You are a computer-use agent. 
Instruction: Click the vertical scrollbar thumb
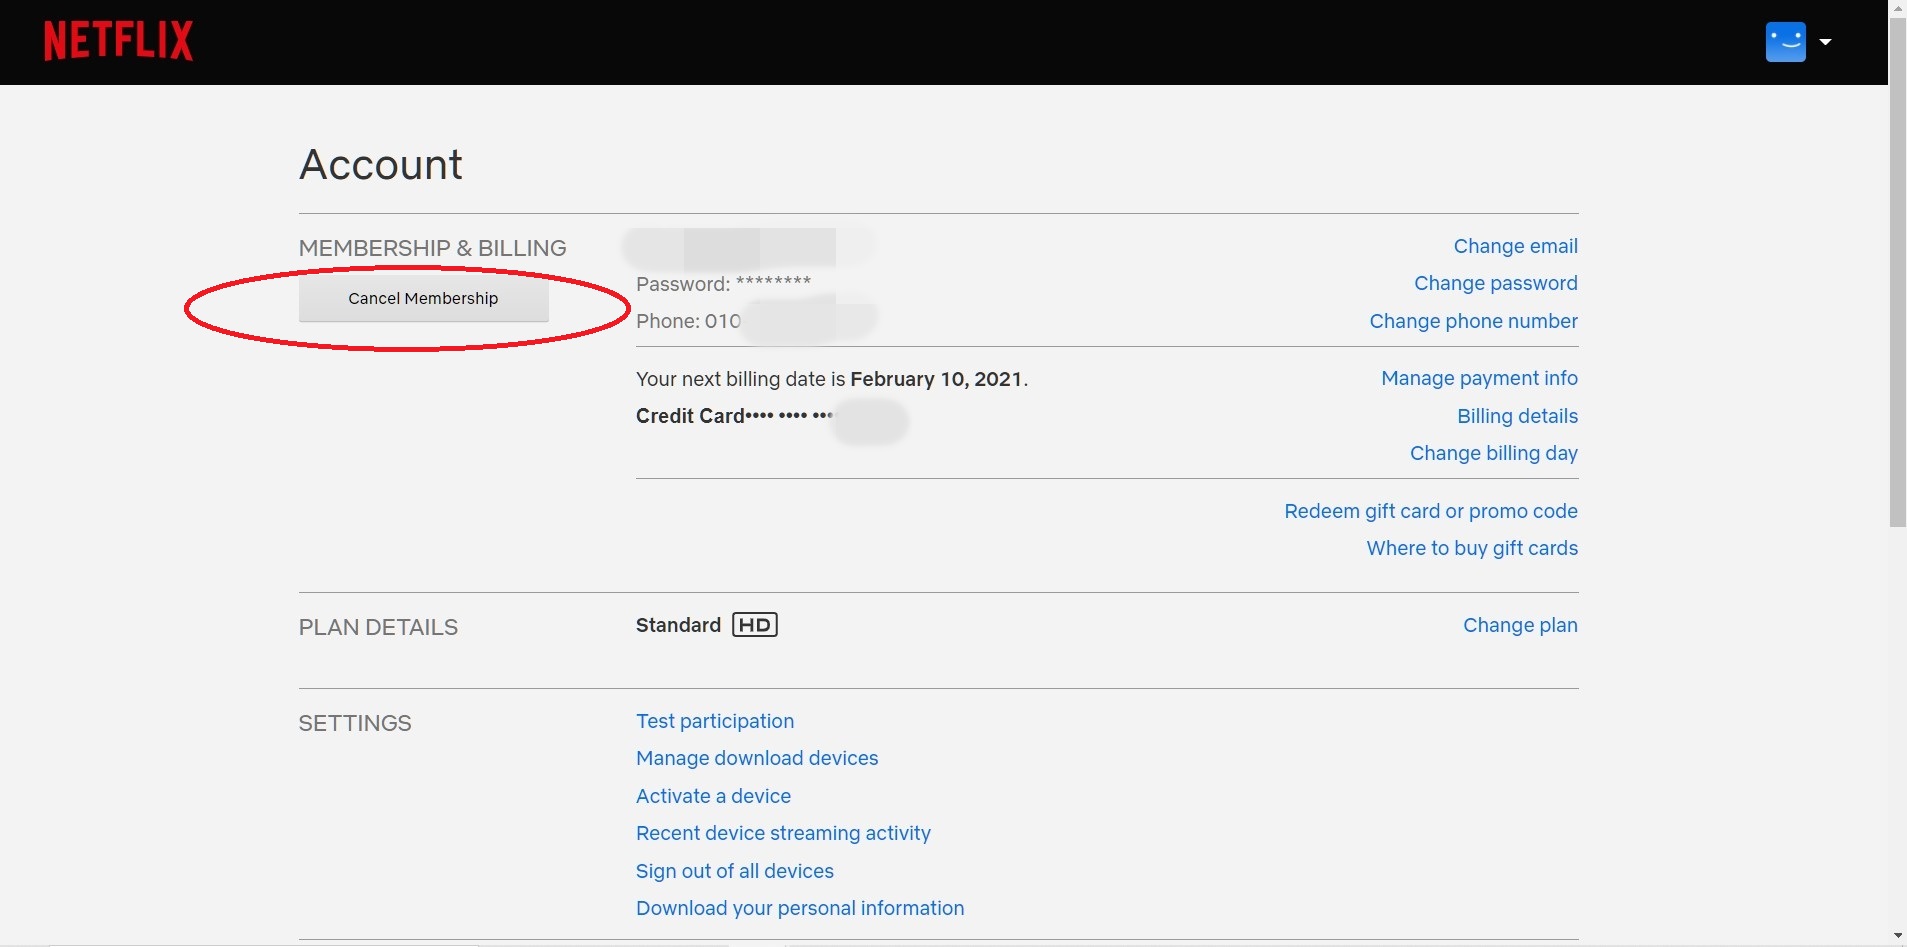(x=1897, y=272)
